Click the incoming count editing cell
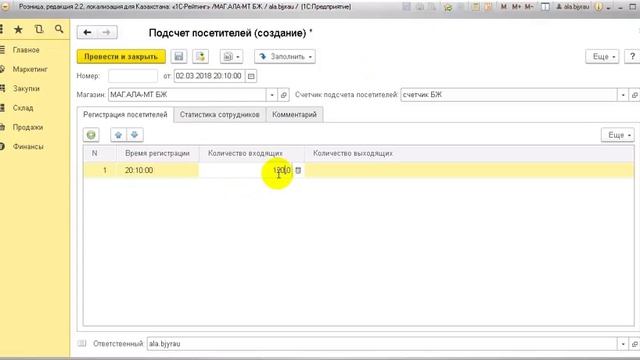 pos(246,170)
